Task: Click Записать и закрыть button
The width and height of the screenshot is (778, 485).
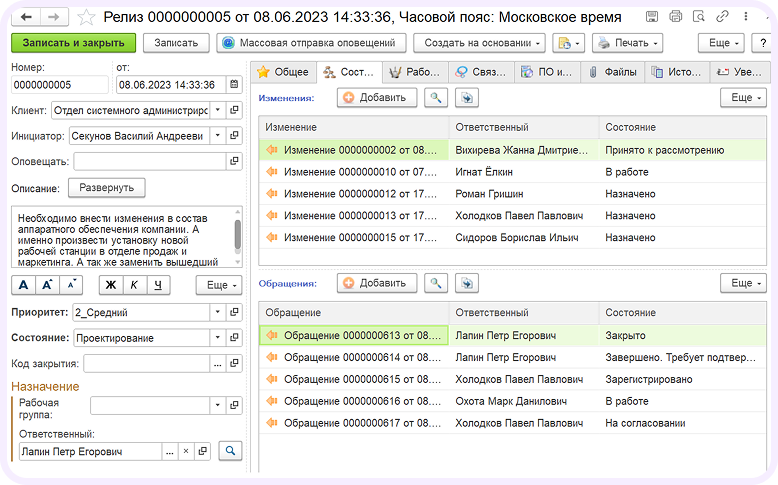Action: tap(73, 43)
